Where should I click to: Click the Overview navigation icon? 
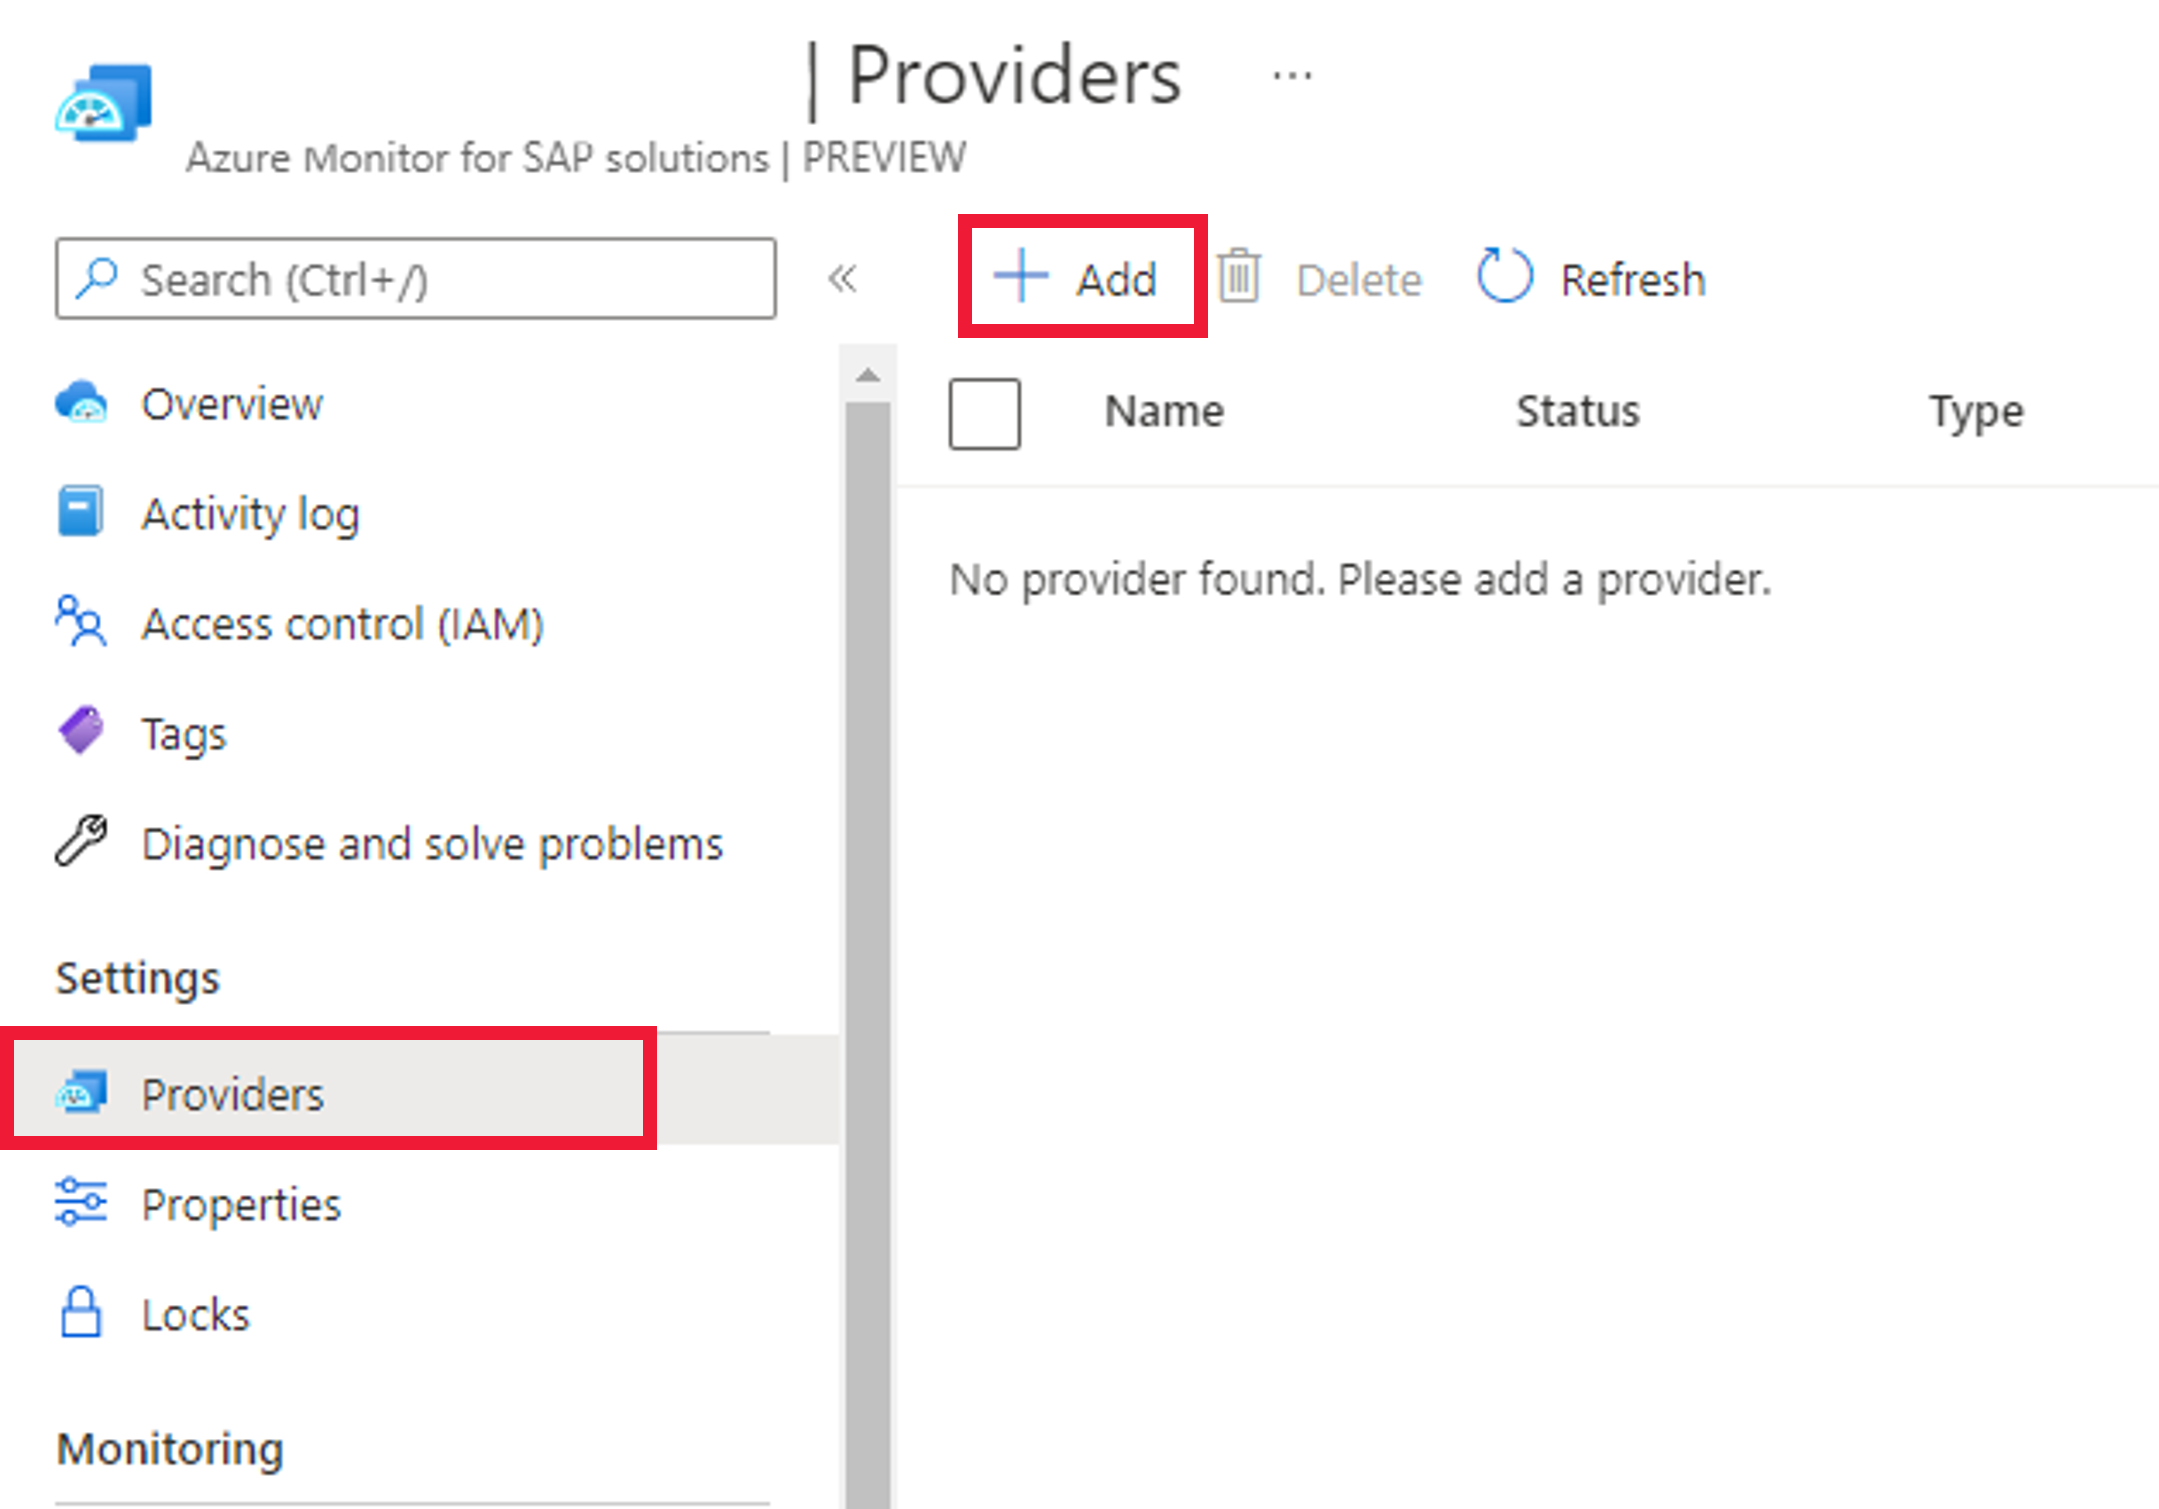point(84,403)
